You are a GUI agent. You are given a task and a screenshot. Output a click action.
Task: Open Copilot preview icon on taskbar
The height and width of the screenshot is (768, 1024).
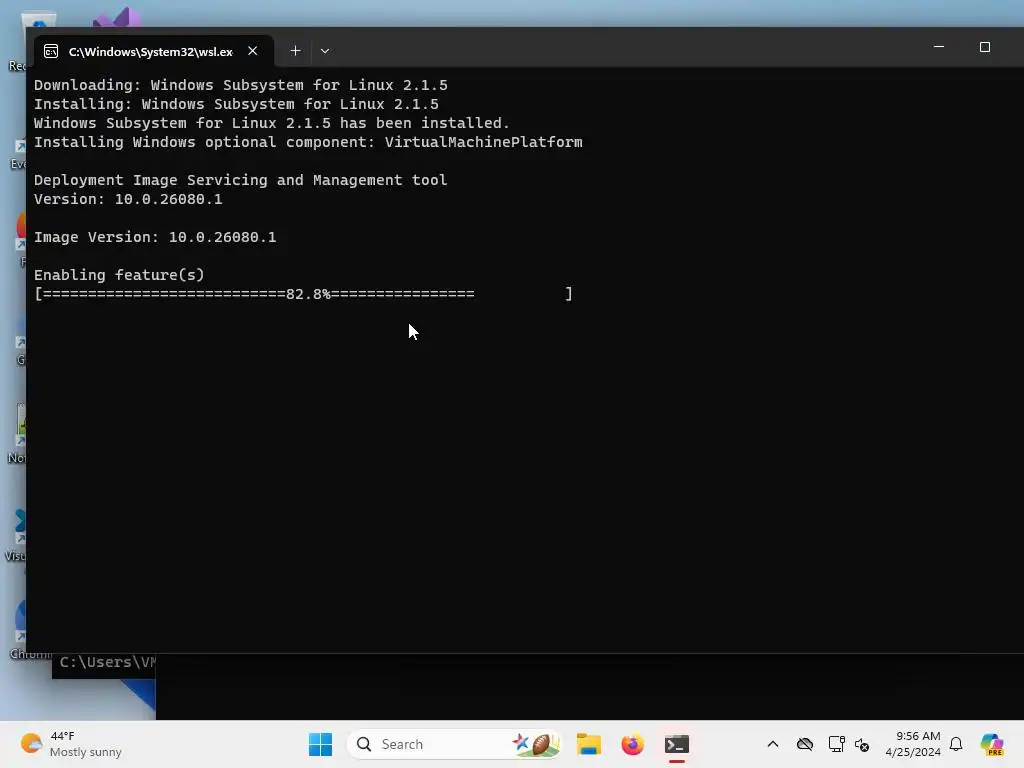991,744
